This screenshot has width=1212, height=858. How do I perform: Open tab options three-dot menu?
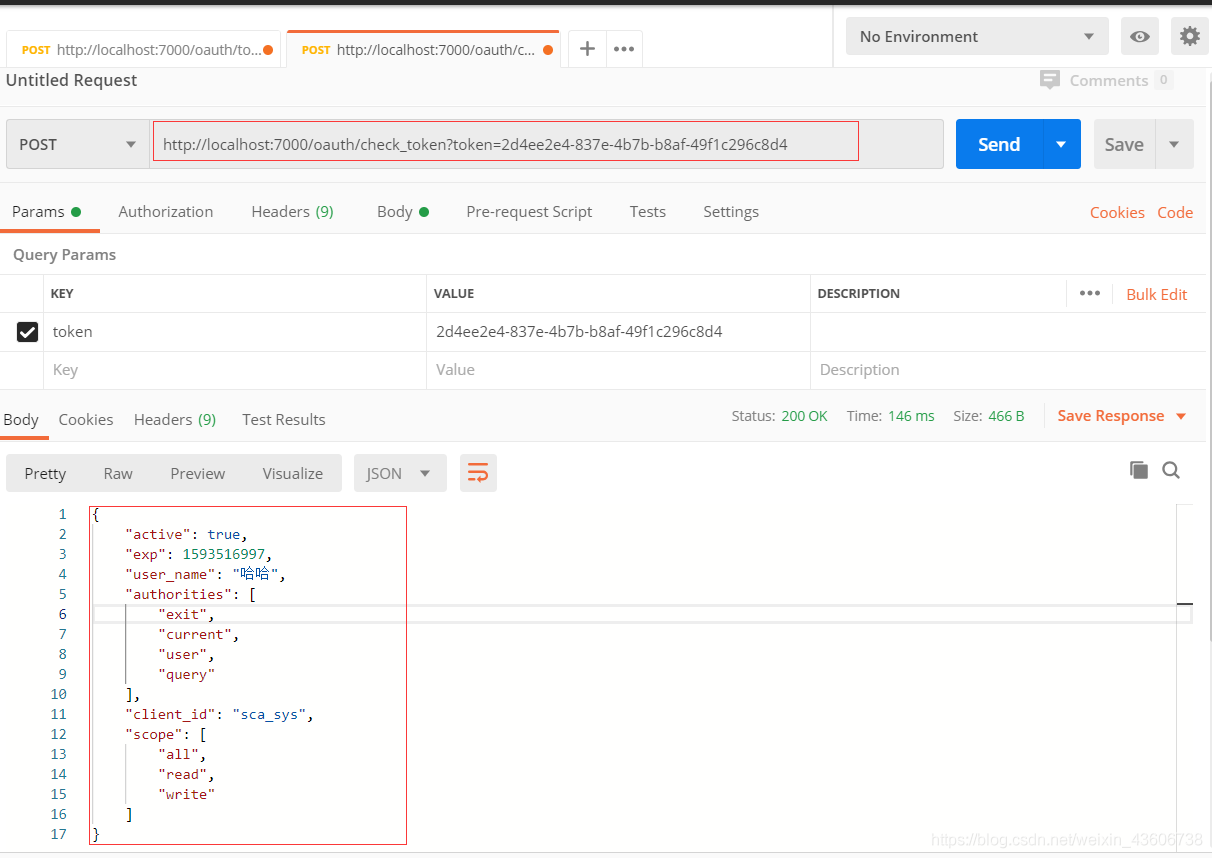click(x=624, y=49)
